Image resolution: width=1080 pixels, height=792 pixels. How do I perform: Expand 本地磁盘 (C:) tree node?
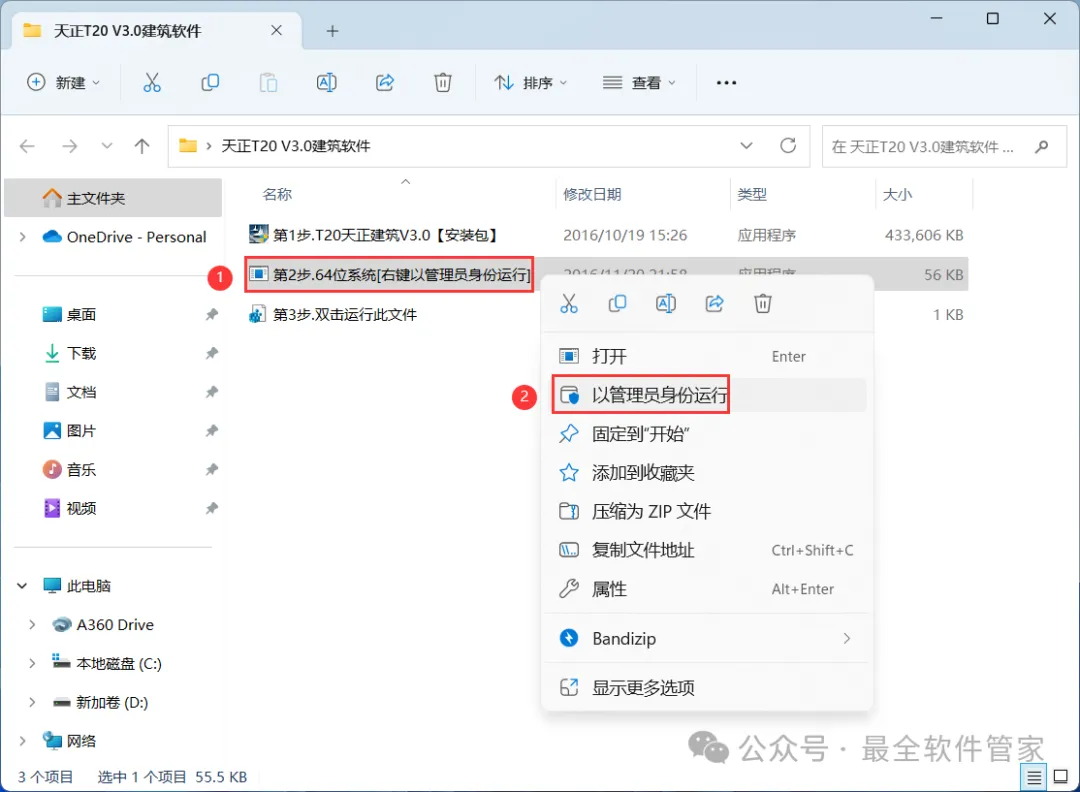click(32, 664)
